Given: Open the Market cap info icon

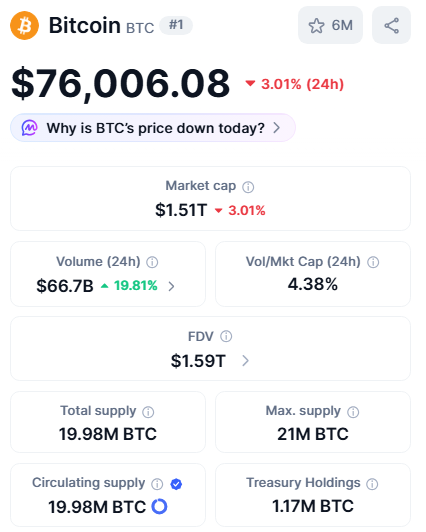Looking at the screenshot, I should [x=248, y=187].
